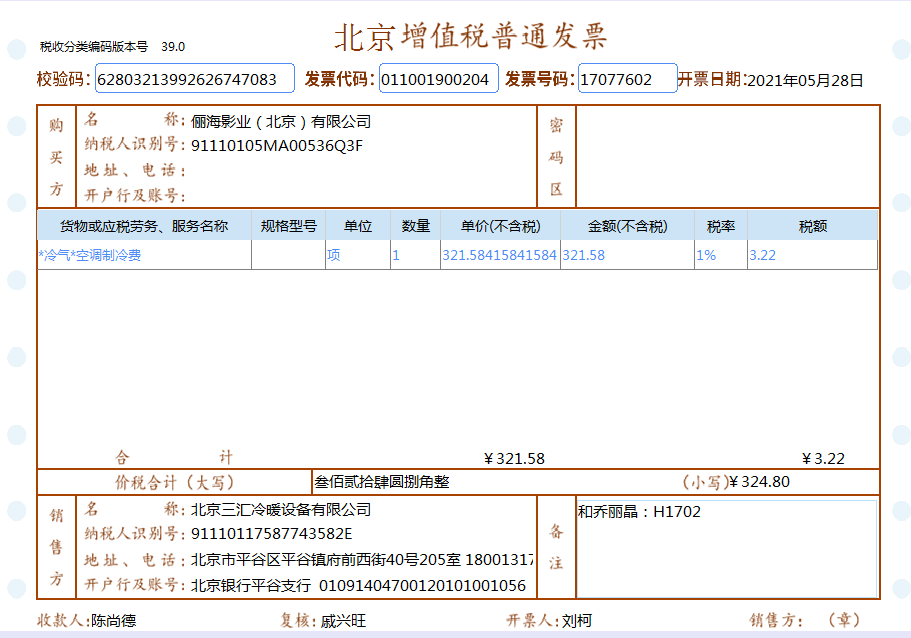Click the 发票代码 field showing 011001900204
The image size is (911, 638).
point(439,78)
